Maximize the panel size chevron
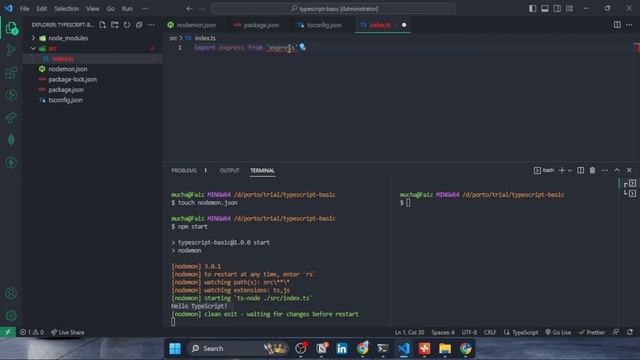This screenshot has width=640, height=360. (617, 170)
